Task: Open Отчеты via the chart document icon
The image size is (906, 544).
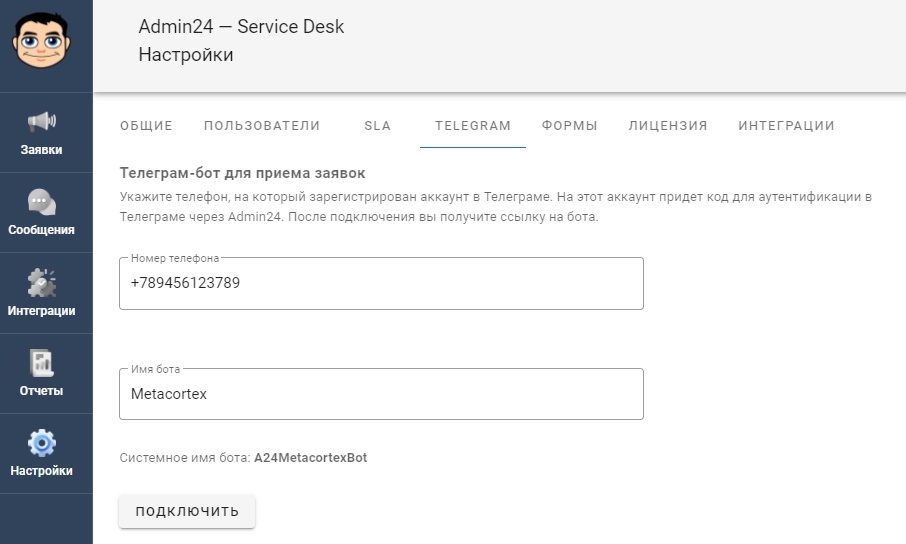Action: [x=42, y=363]
